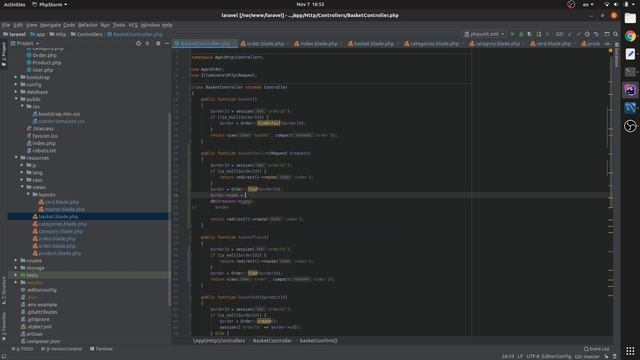
Task: Open the VCS menu
Action: pyautogui.click(x=133, y=25)
